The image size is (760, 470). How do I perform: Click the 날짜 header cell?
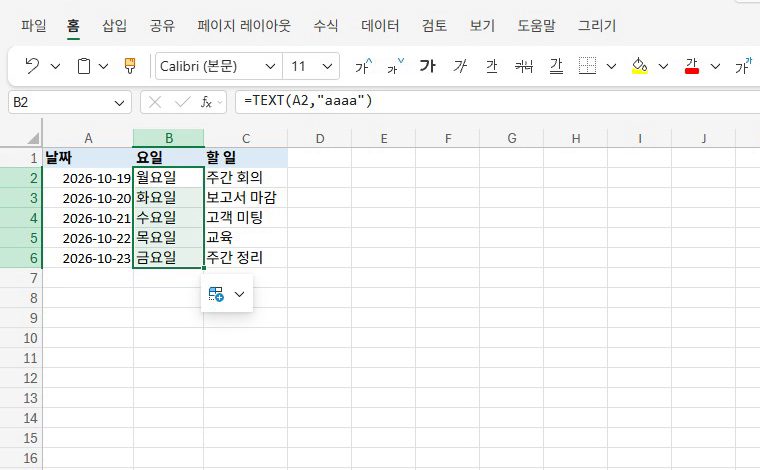(x=88, y=157)
